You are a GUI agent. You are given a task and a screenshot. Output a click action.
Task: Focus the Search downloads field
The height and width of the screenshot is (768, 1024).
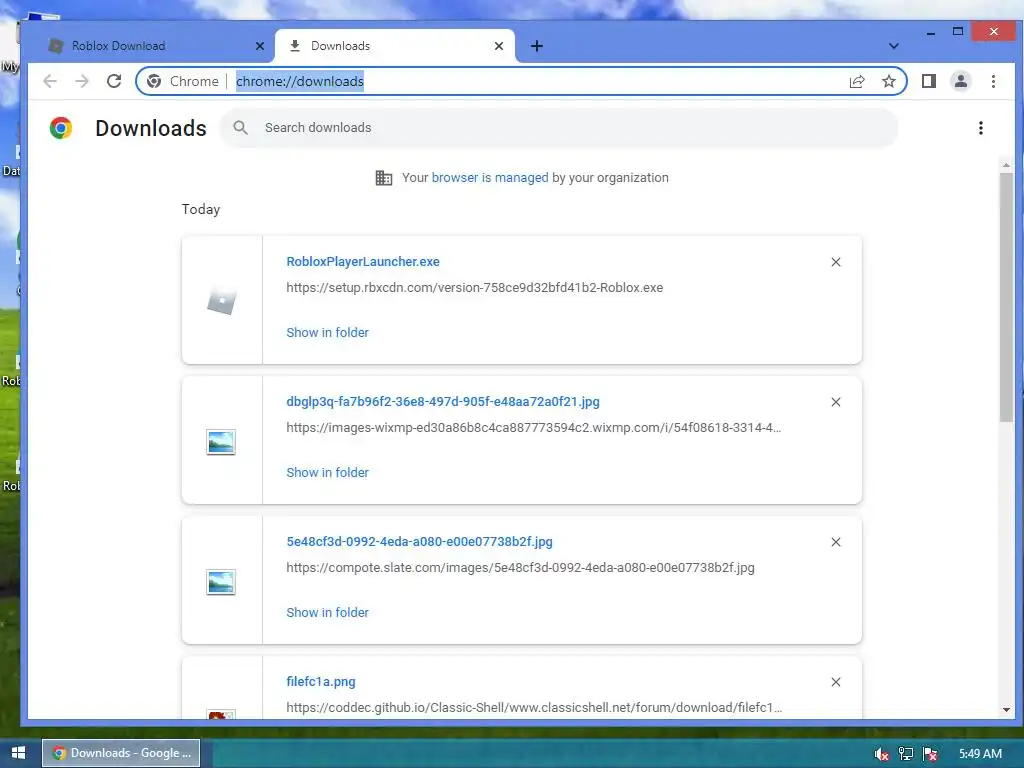559,128
